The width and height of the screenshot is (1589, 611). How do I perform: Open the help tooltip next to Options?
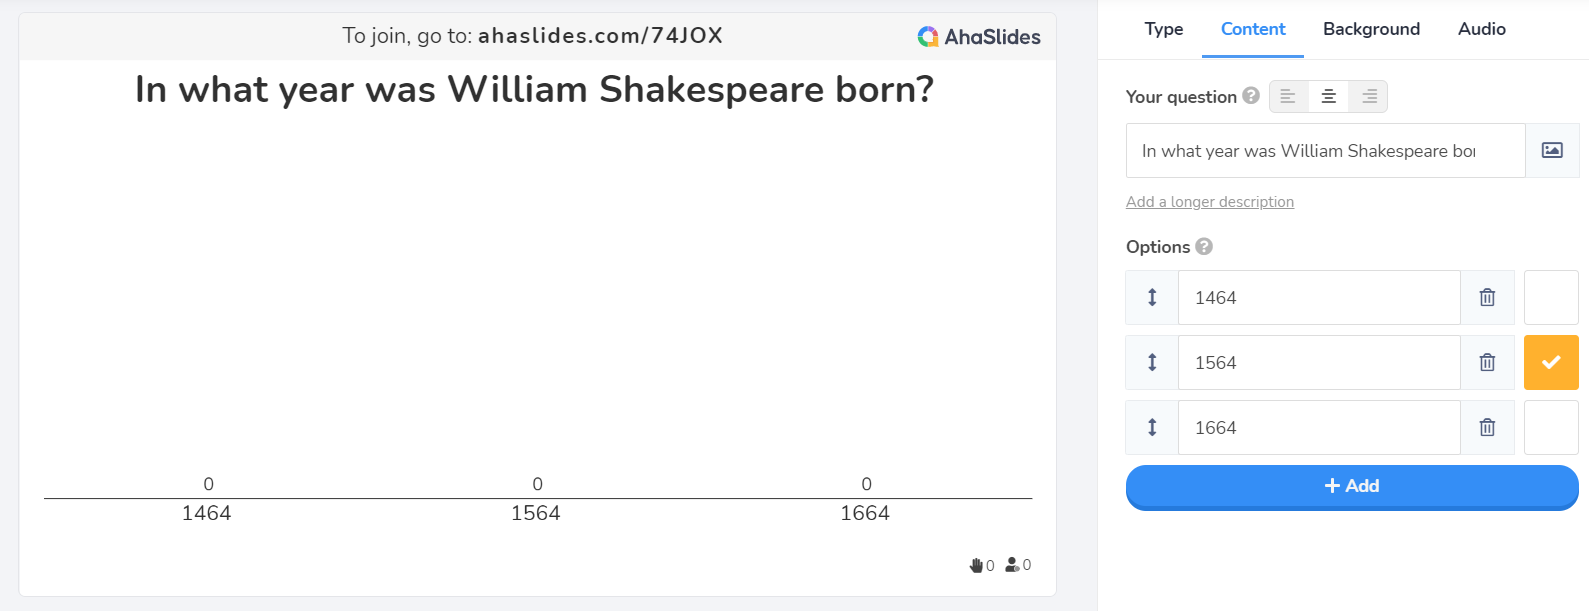tap(1204, 246)
